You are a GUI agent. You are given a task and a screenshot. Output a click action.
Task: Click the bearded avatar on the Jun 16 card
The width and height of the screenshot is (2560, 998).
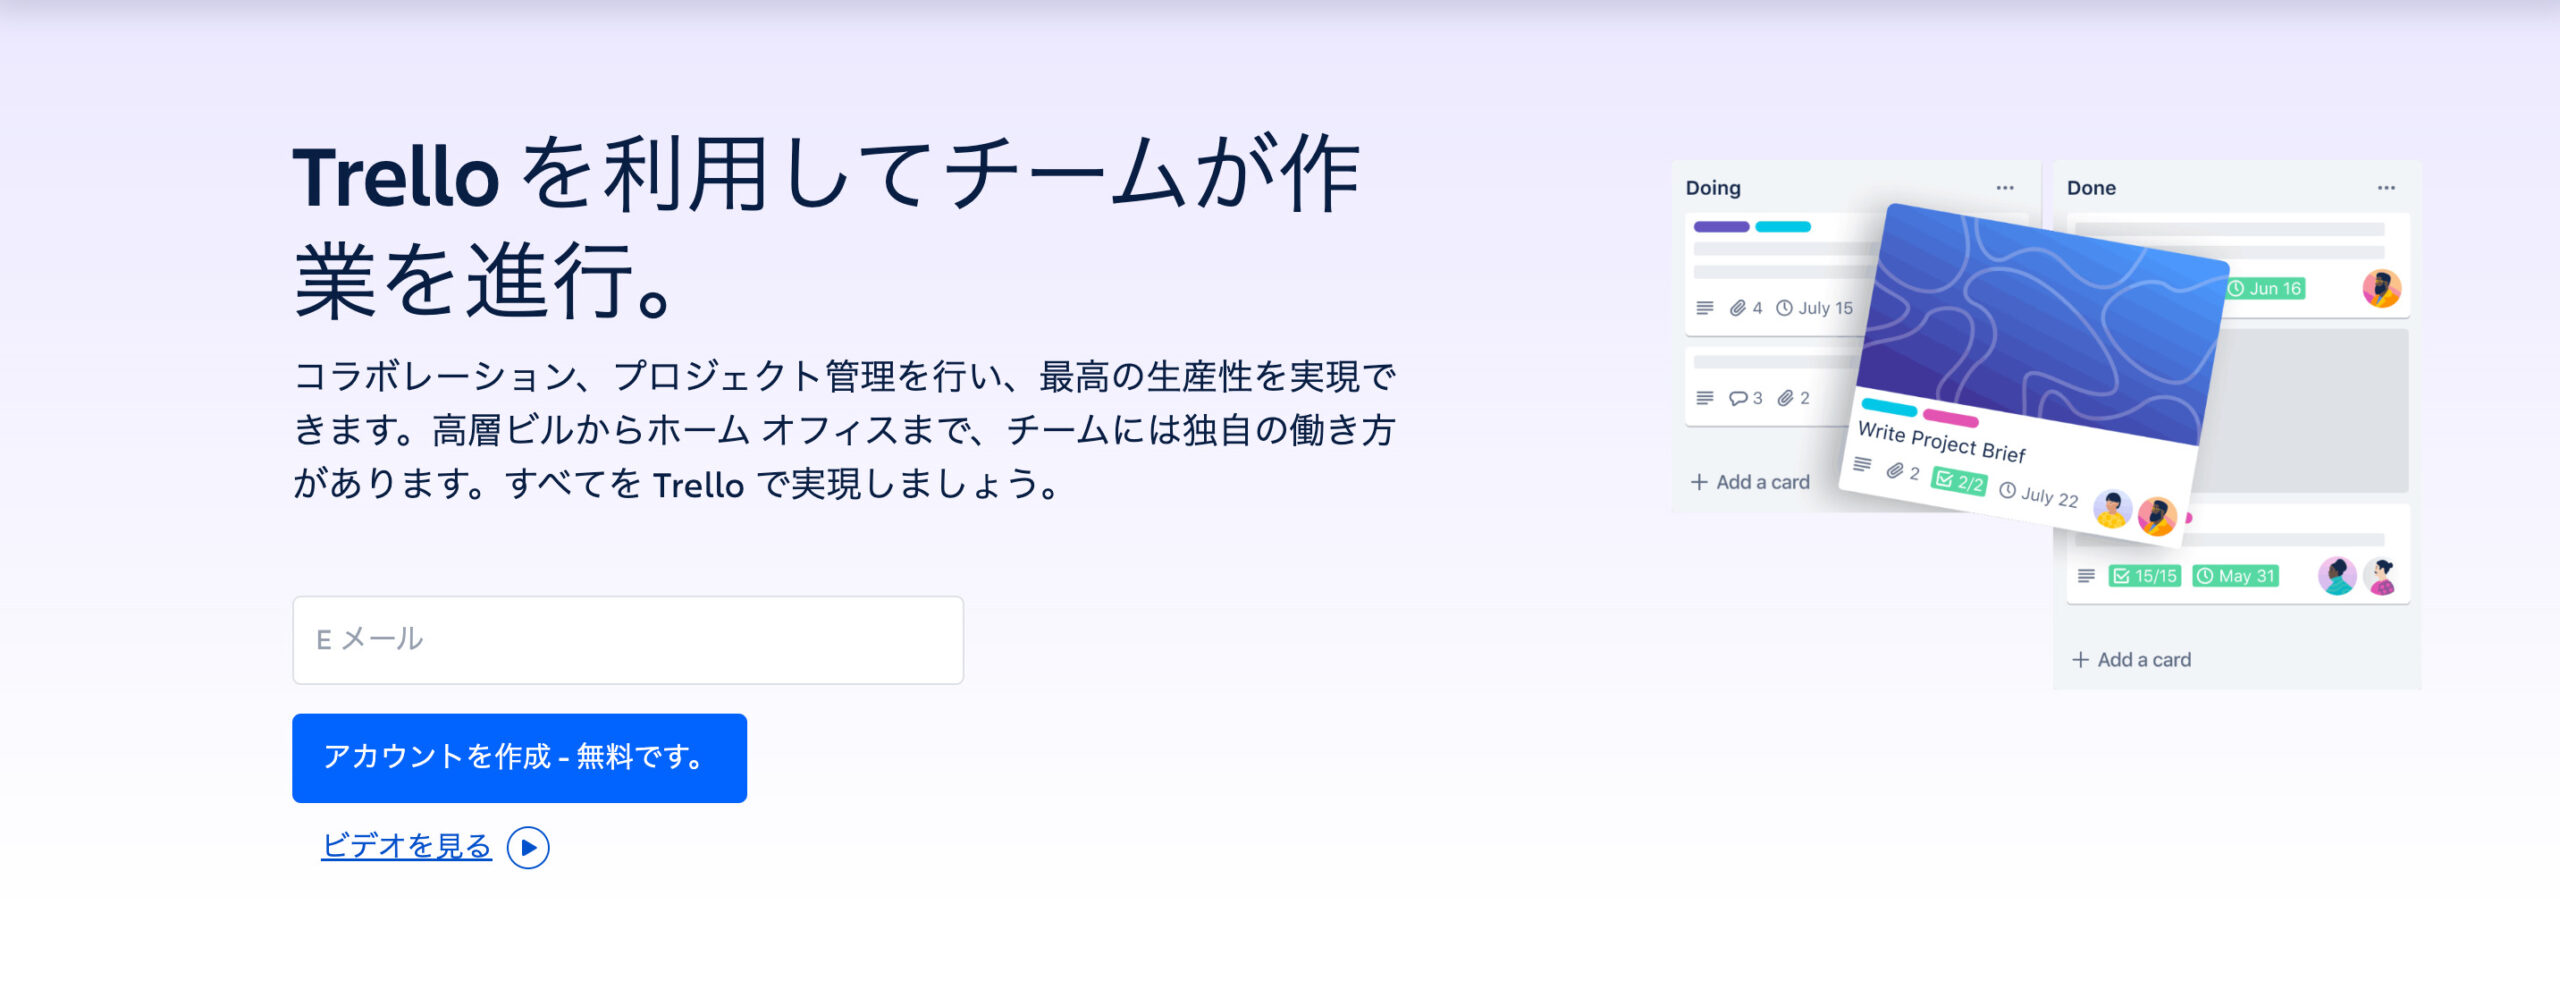2382,289
